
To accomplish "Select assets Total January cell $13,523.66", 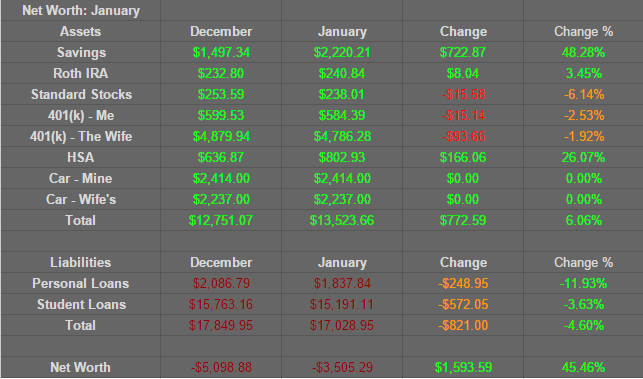I will (342, 220).
